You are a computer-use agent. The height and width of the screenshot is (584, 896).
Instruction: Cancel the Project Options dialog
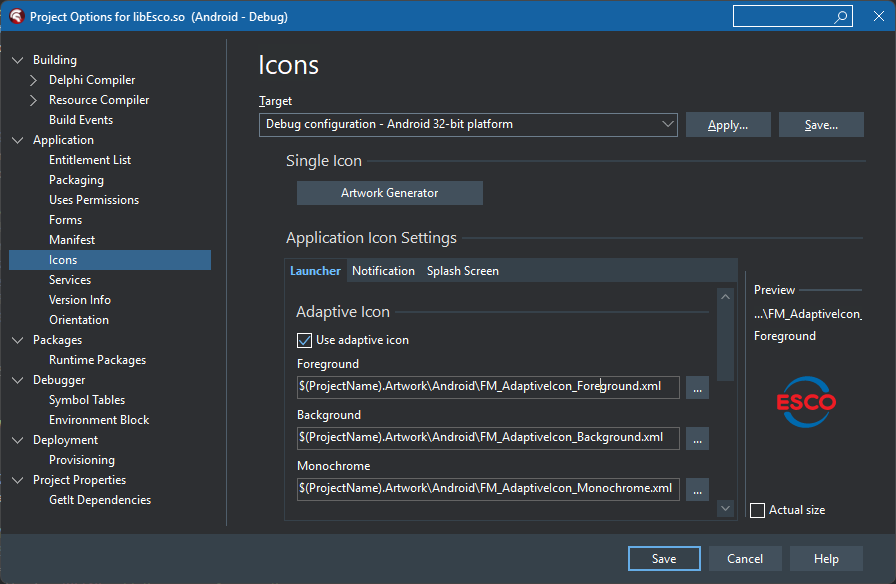coord(745,558)
